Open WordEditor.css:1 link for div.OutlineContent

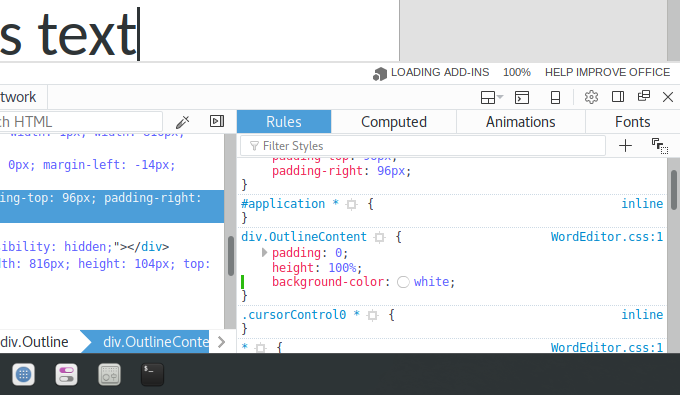[x=607, y=237]
